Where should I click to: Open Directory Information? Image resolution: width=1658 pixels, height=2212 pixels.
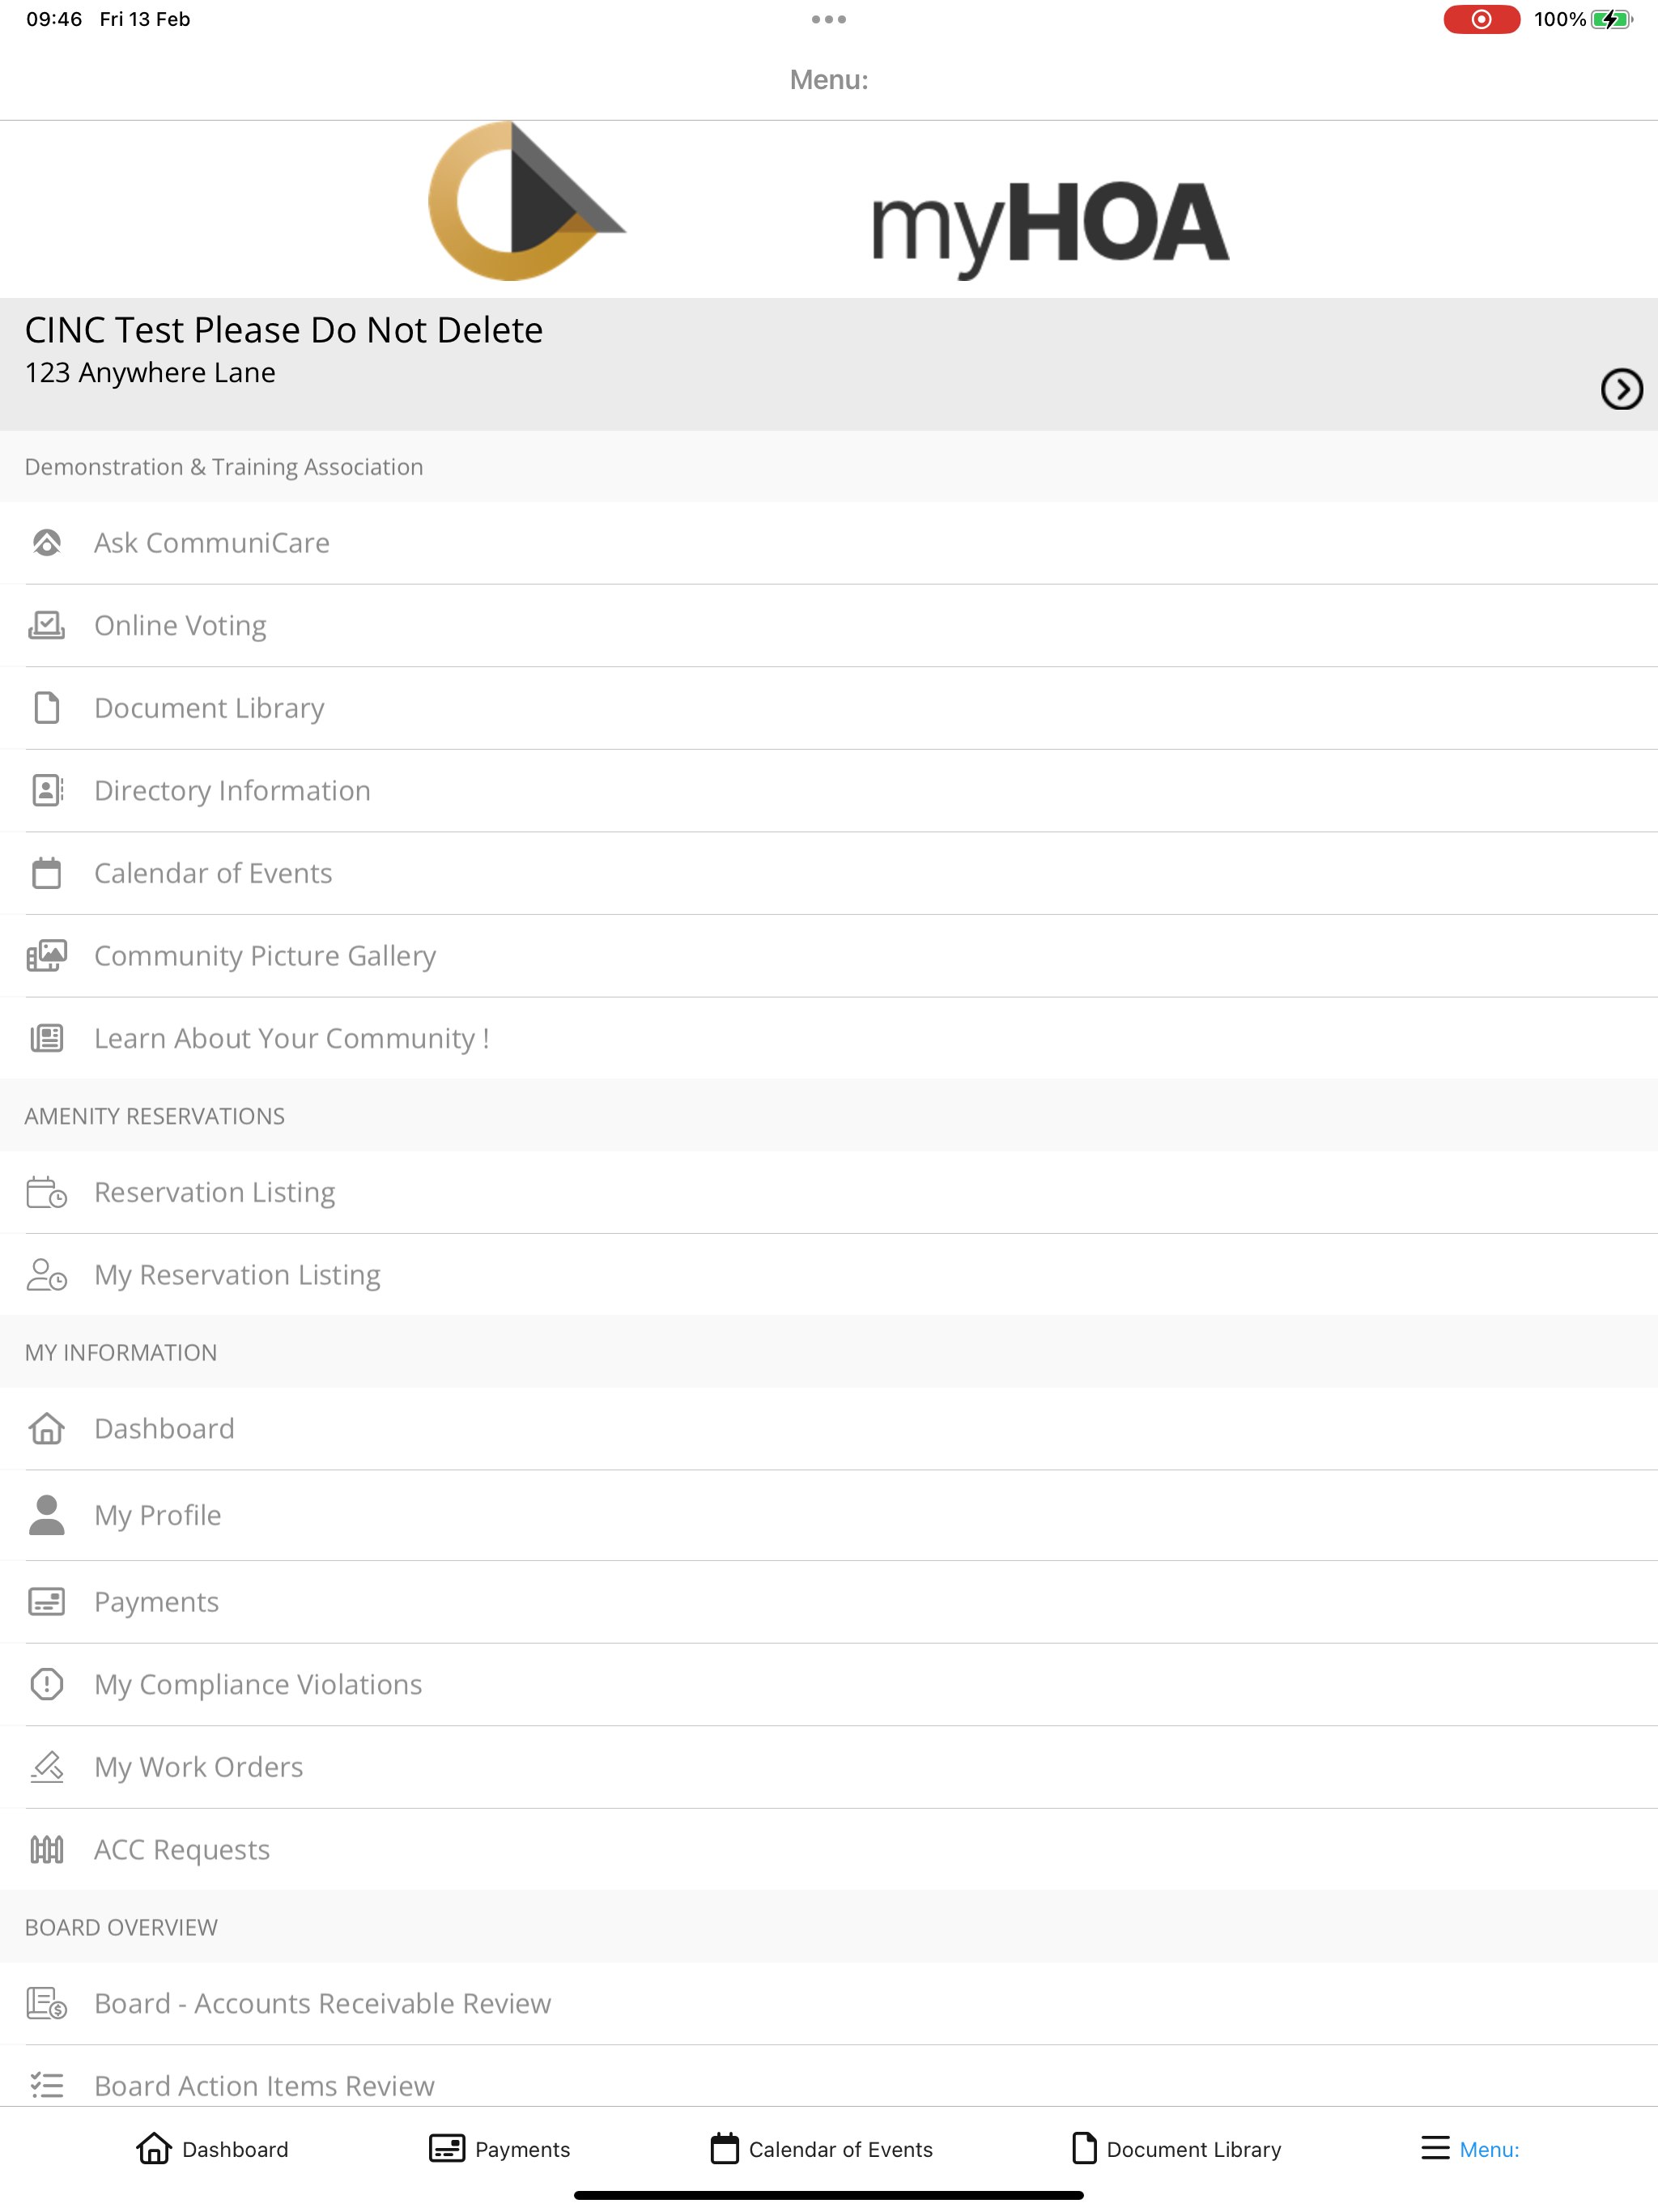coord(829,790)
